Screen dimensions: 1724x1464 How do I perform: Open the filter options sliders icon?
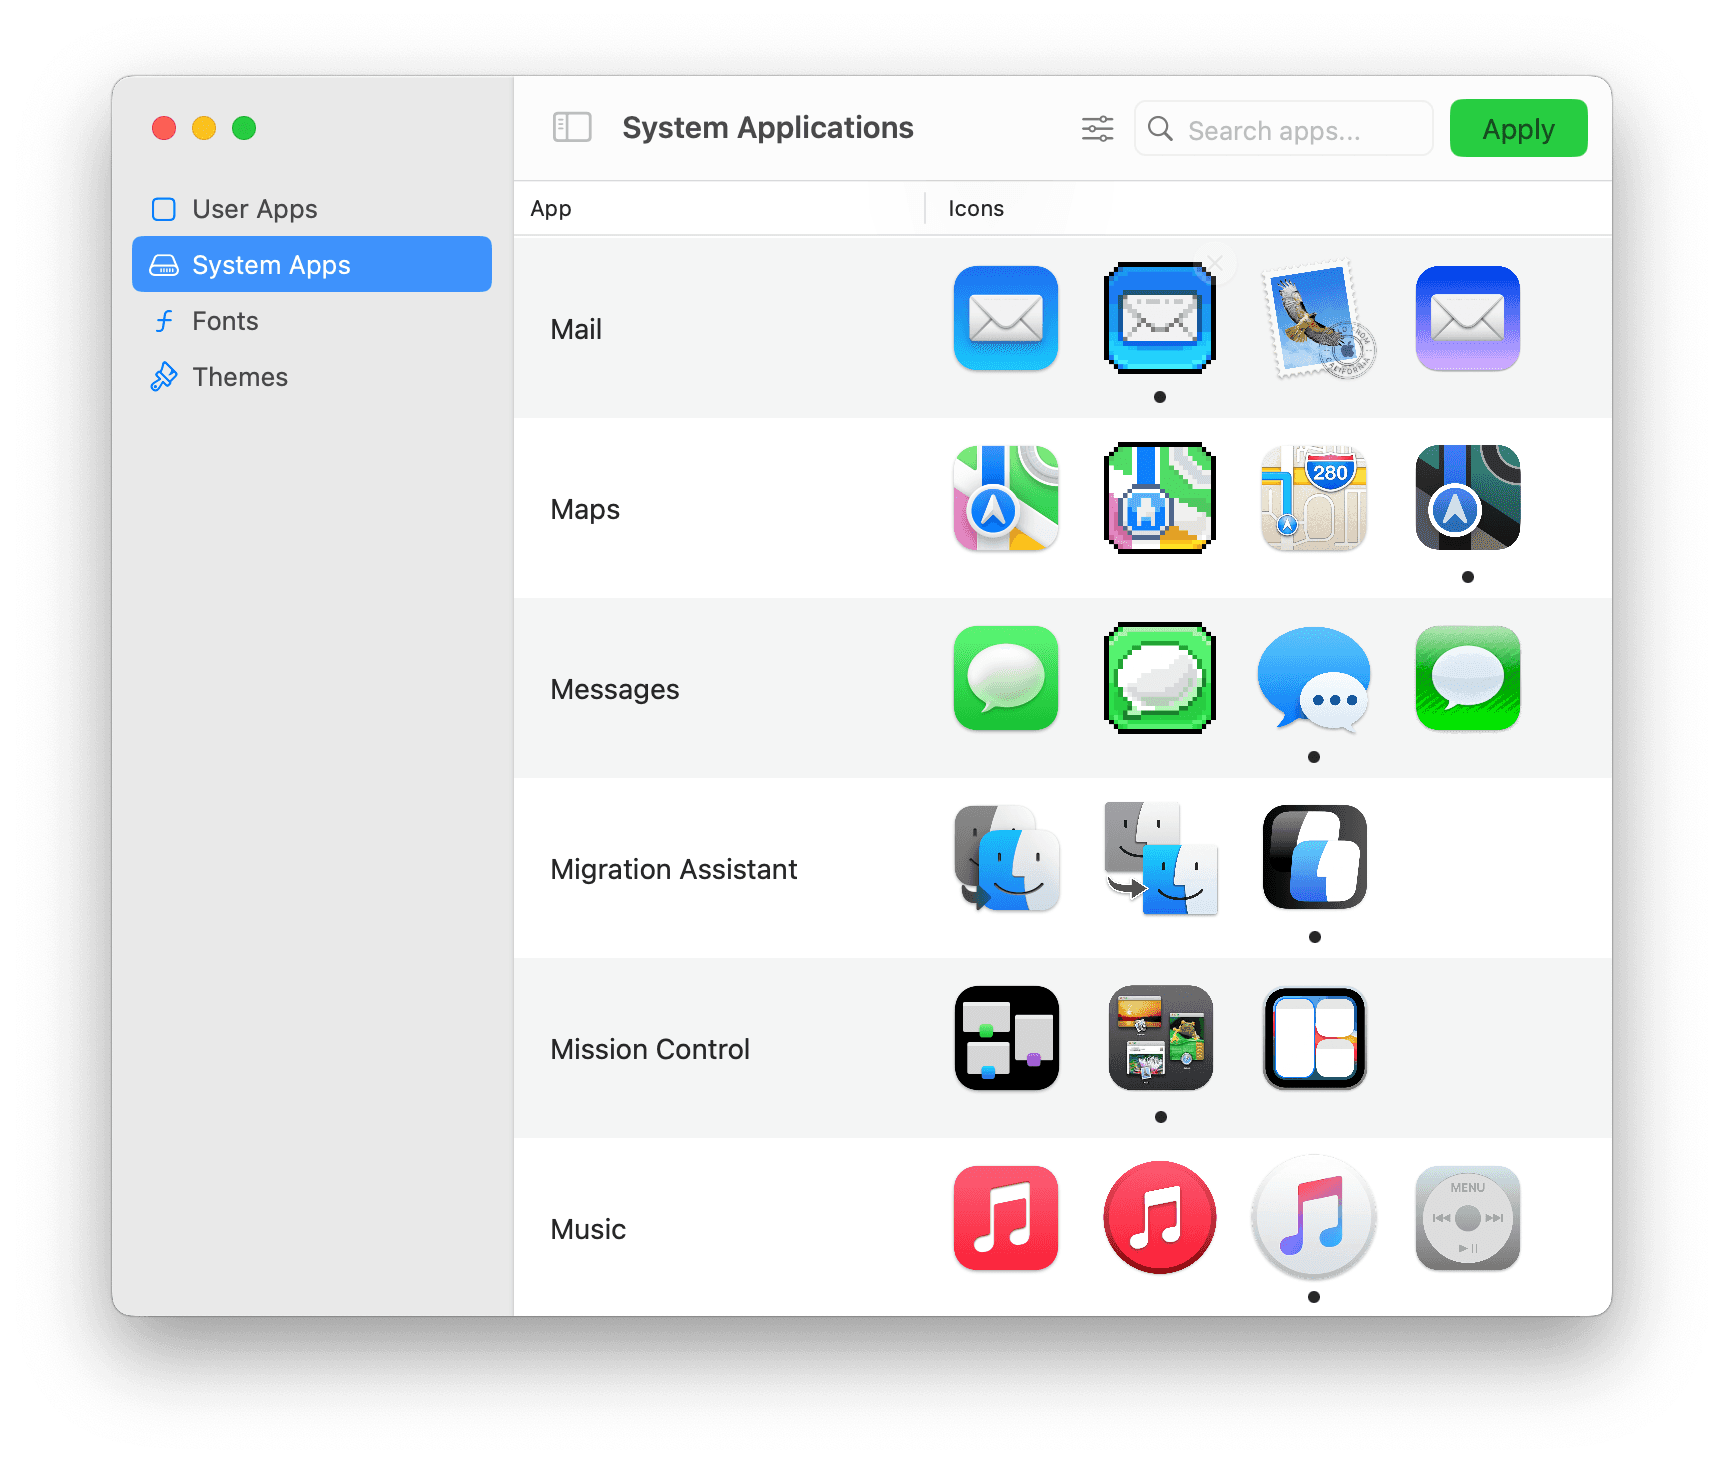point(1097,128)
